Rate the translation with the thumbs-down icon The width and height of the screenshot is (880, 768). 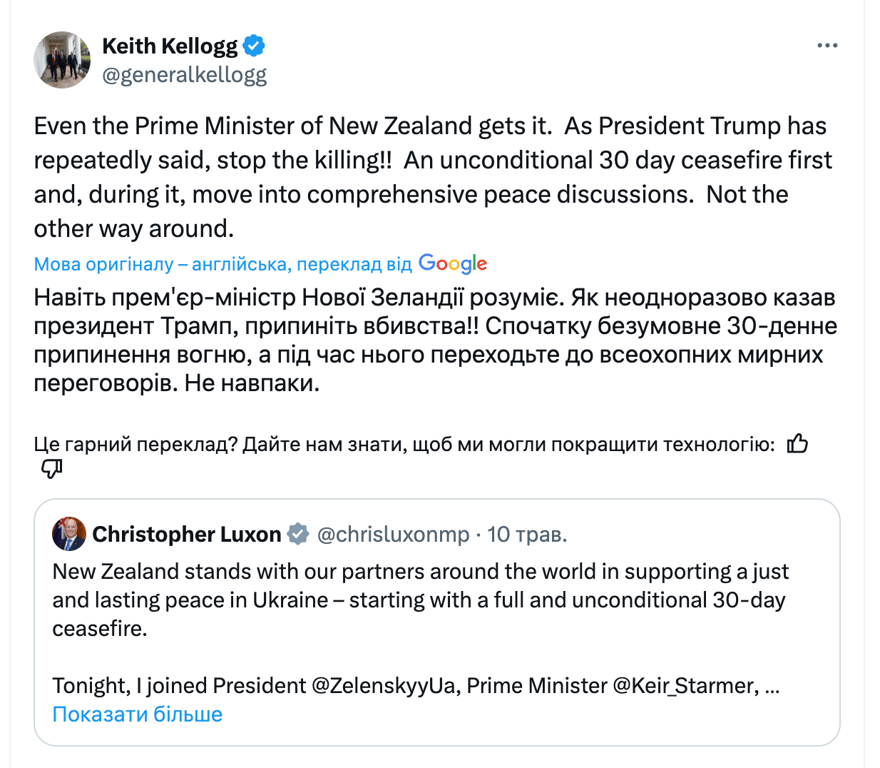coord(49,468)
